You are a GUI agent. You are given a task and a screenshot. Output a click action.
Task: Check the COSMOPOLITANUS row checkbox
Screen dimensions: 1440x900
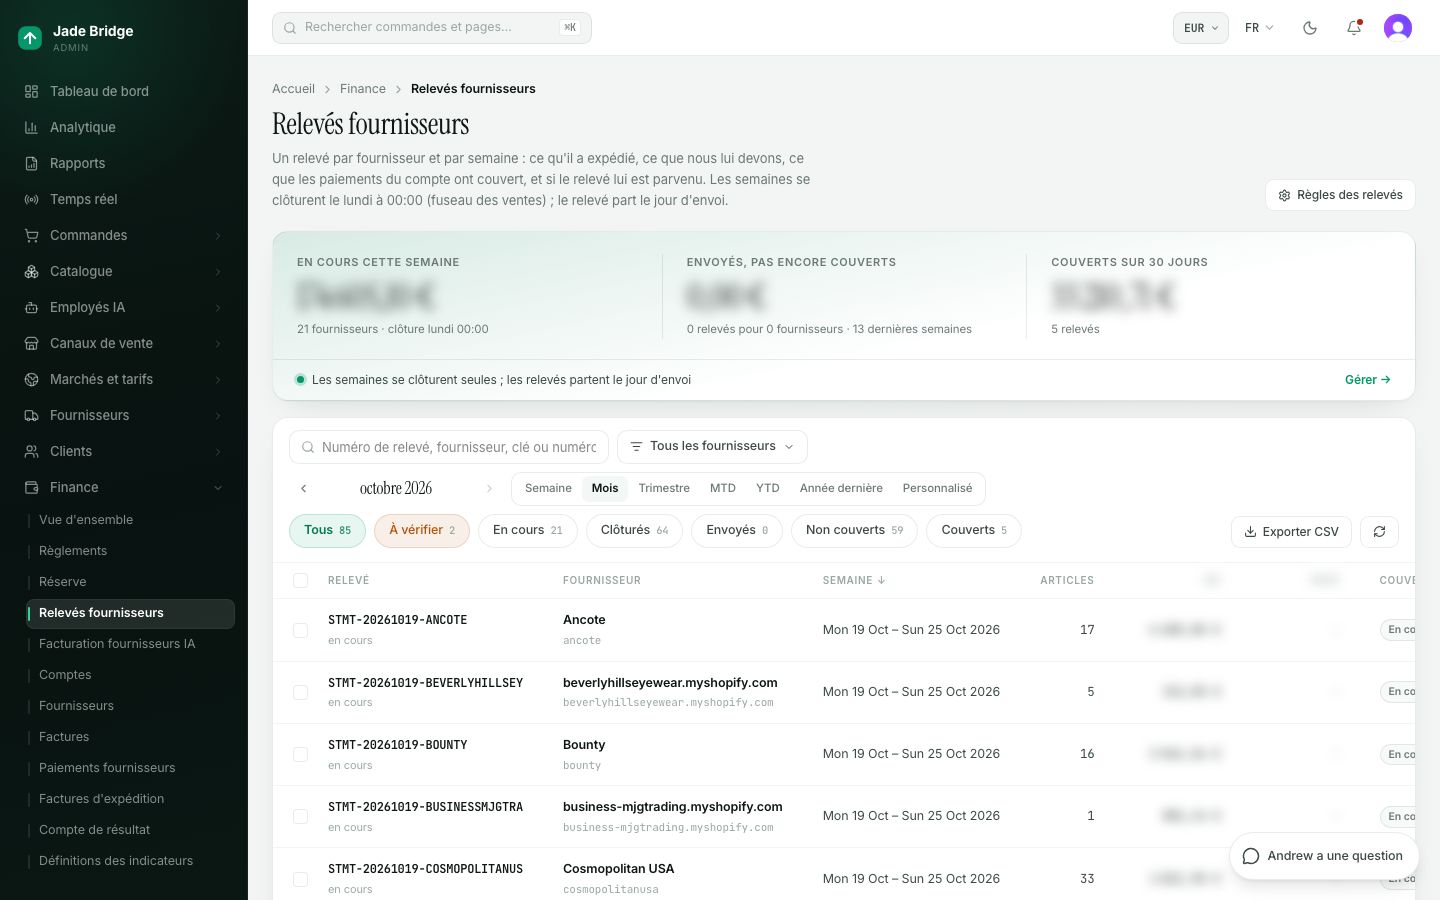pyautogui.click(x=300, y=879)
